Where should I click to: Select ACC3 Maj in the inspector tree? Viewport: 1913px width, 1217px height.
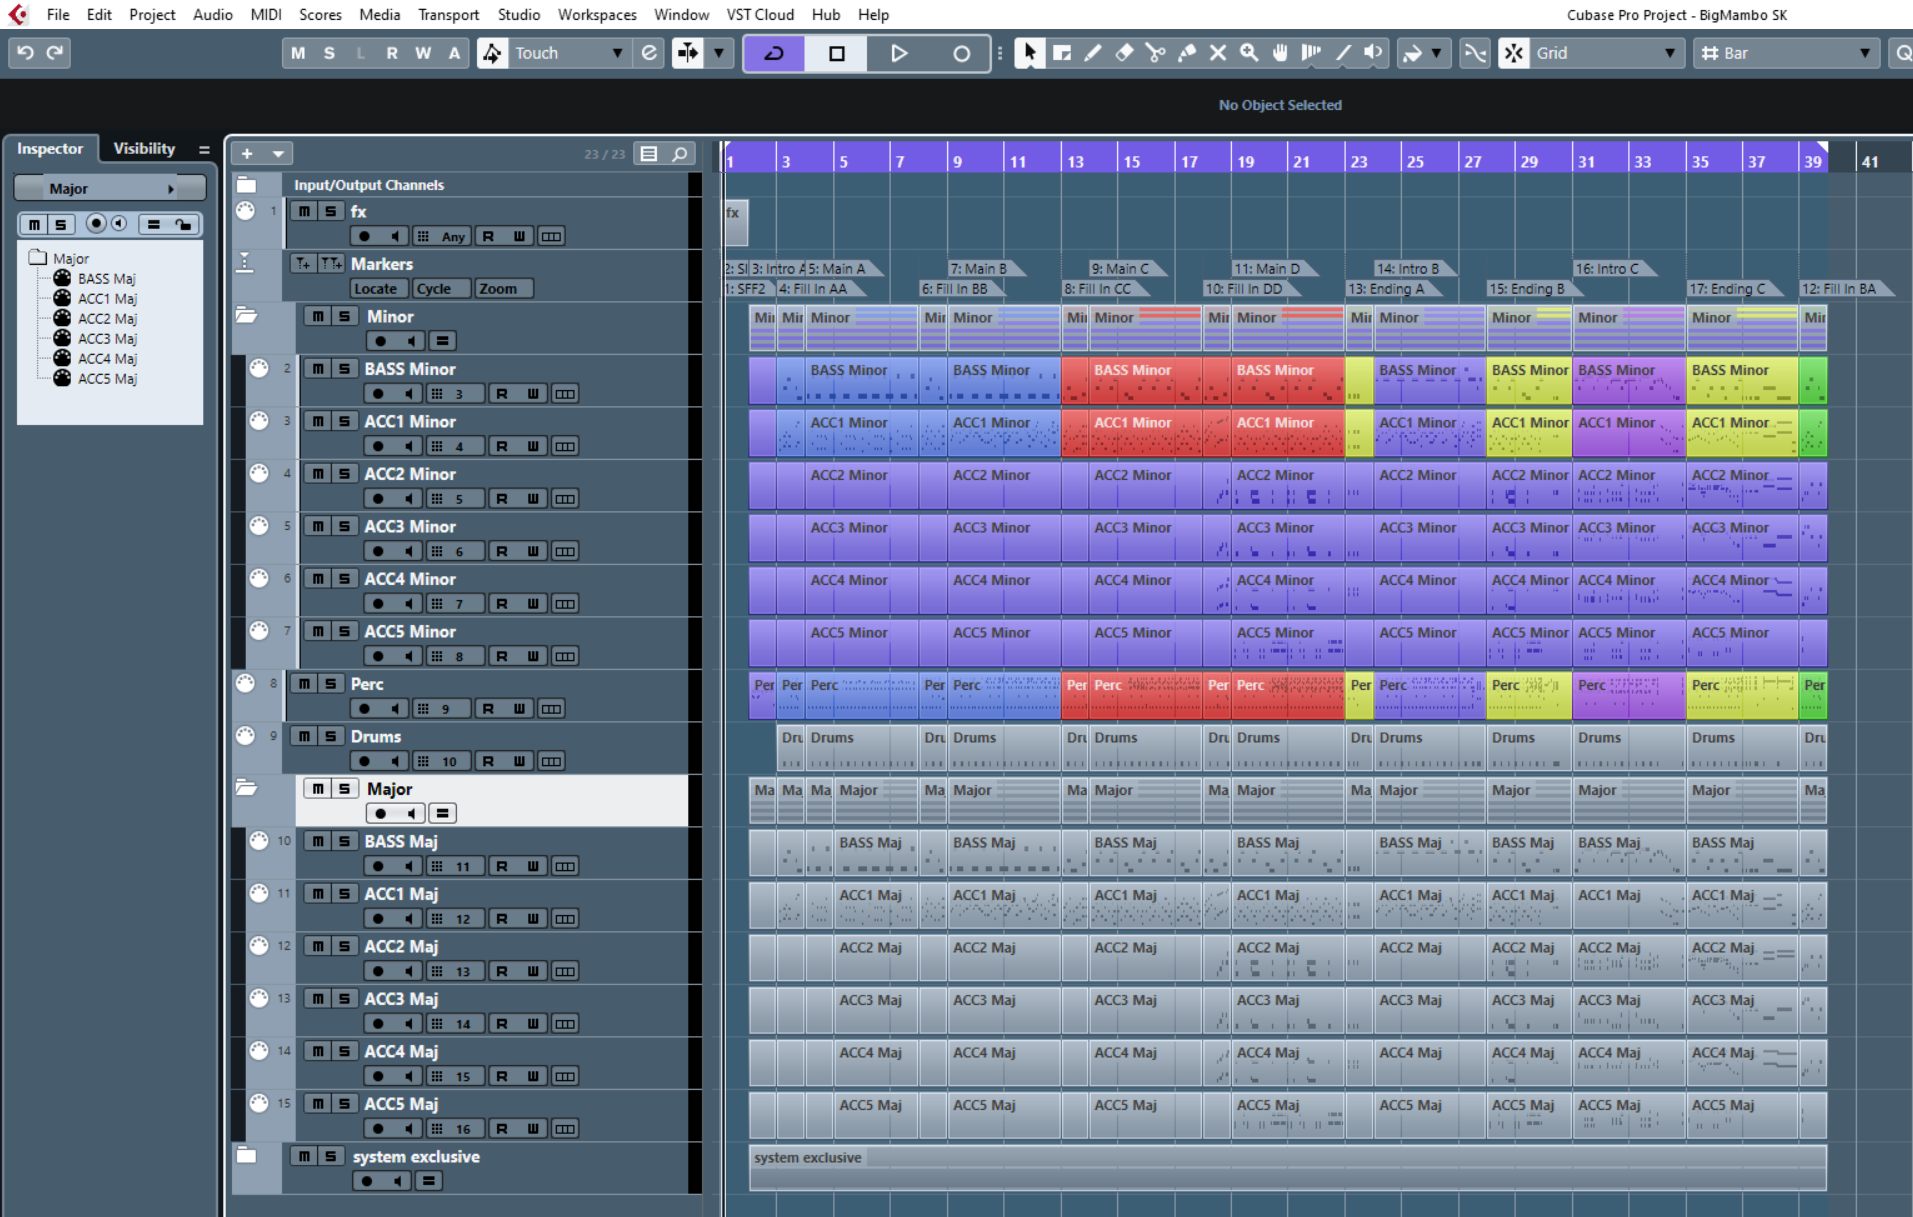pyautogui.click(x=107, y=338)
